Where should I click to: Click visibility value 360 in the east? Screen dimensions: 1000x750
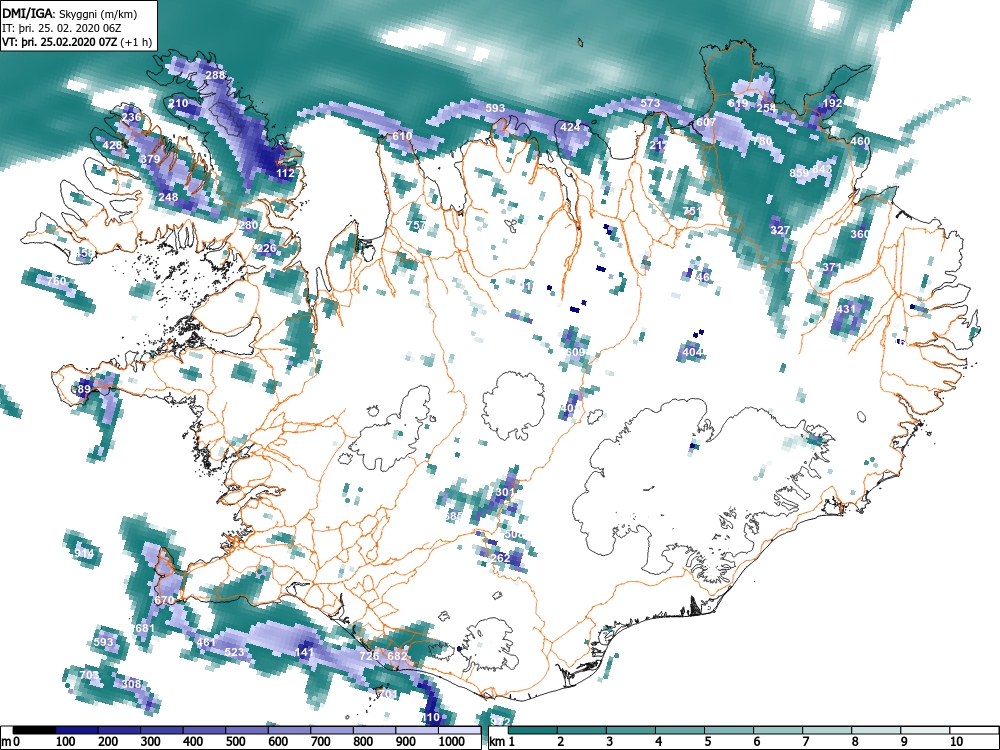tap(860, 234)
